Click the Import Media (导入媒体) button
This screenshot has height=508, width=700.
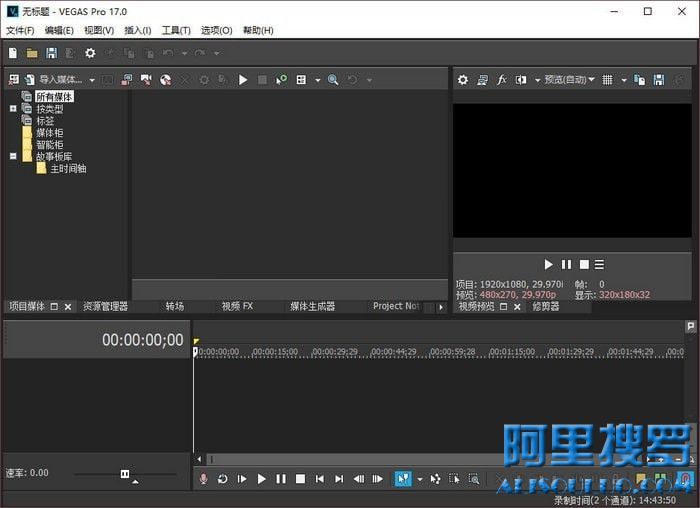tap(55, 79)
